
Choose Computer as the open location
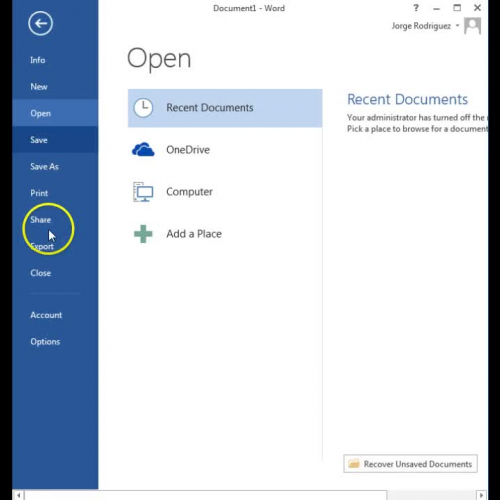click(225, 192)
